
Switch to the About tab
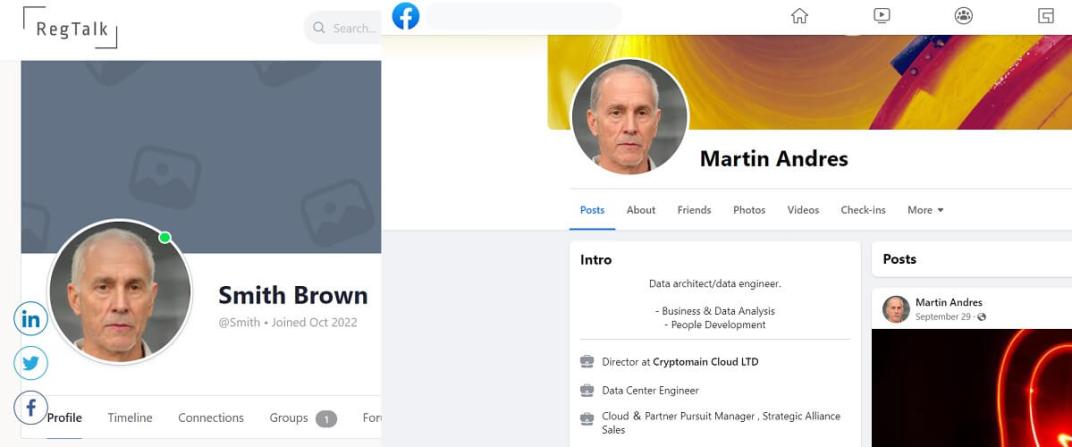(641, 210)
